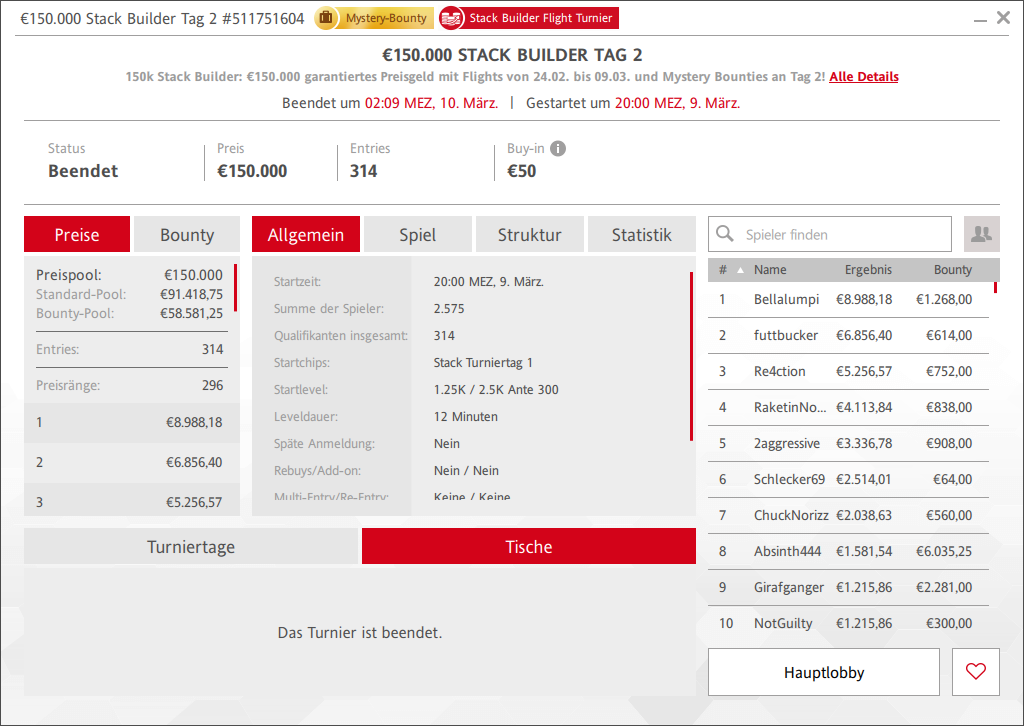Switch to the Bounty tab

[x=187, y=234]
